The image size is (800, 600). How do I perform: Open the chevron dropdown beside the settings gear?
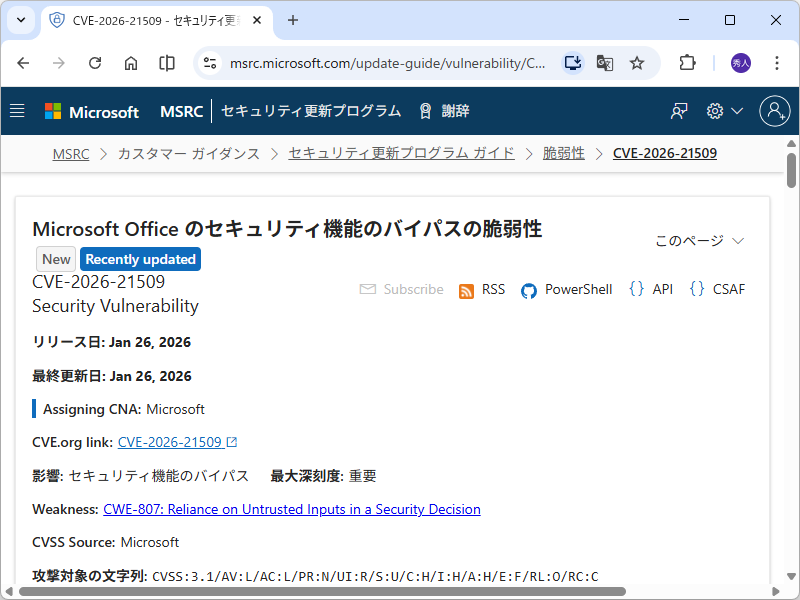click(736, 111)
